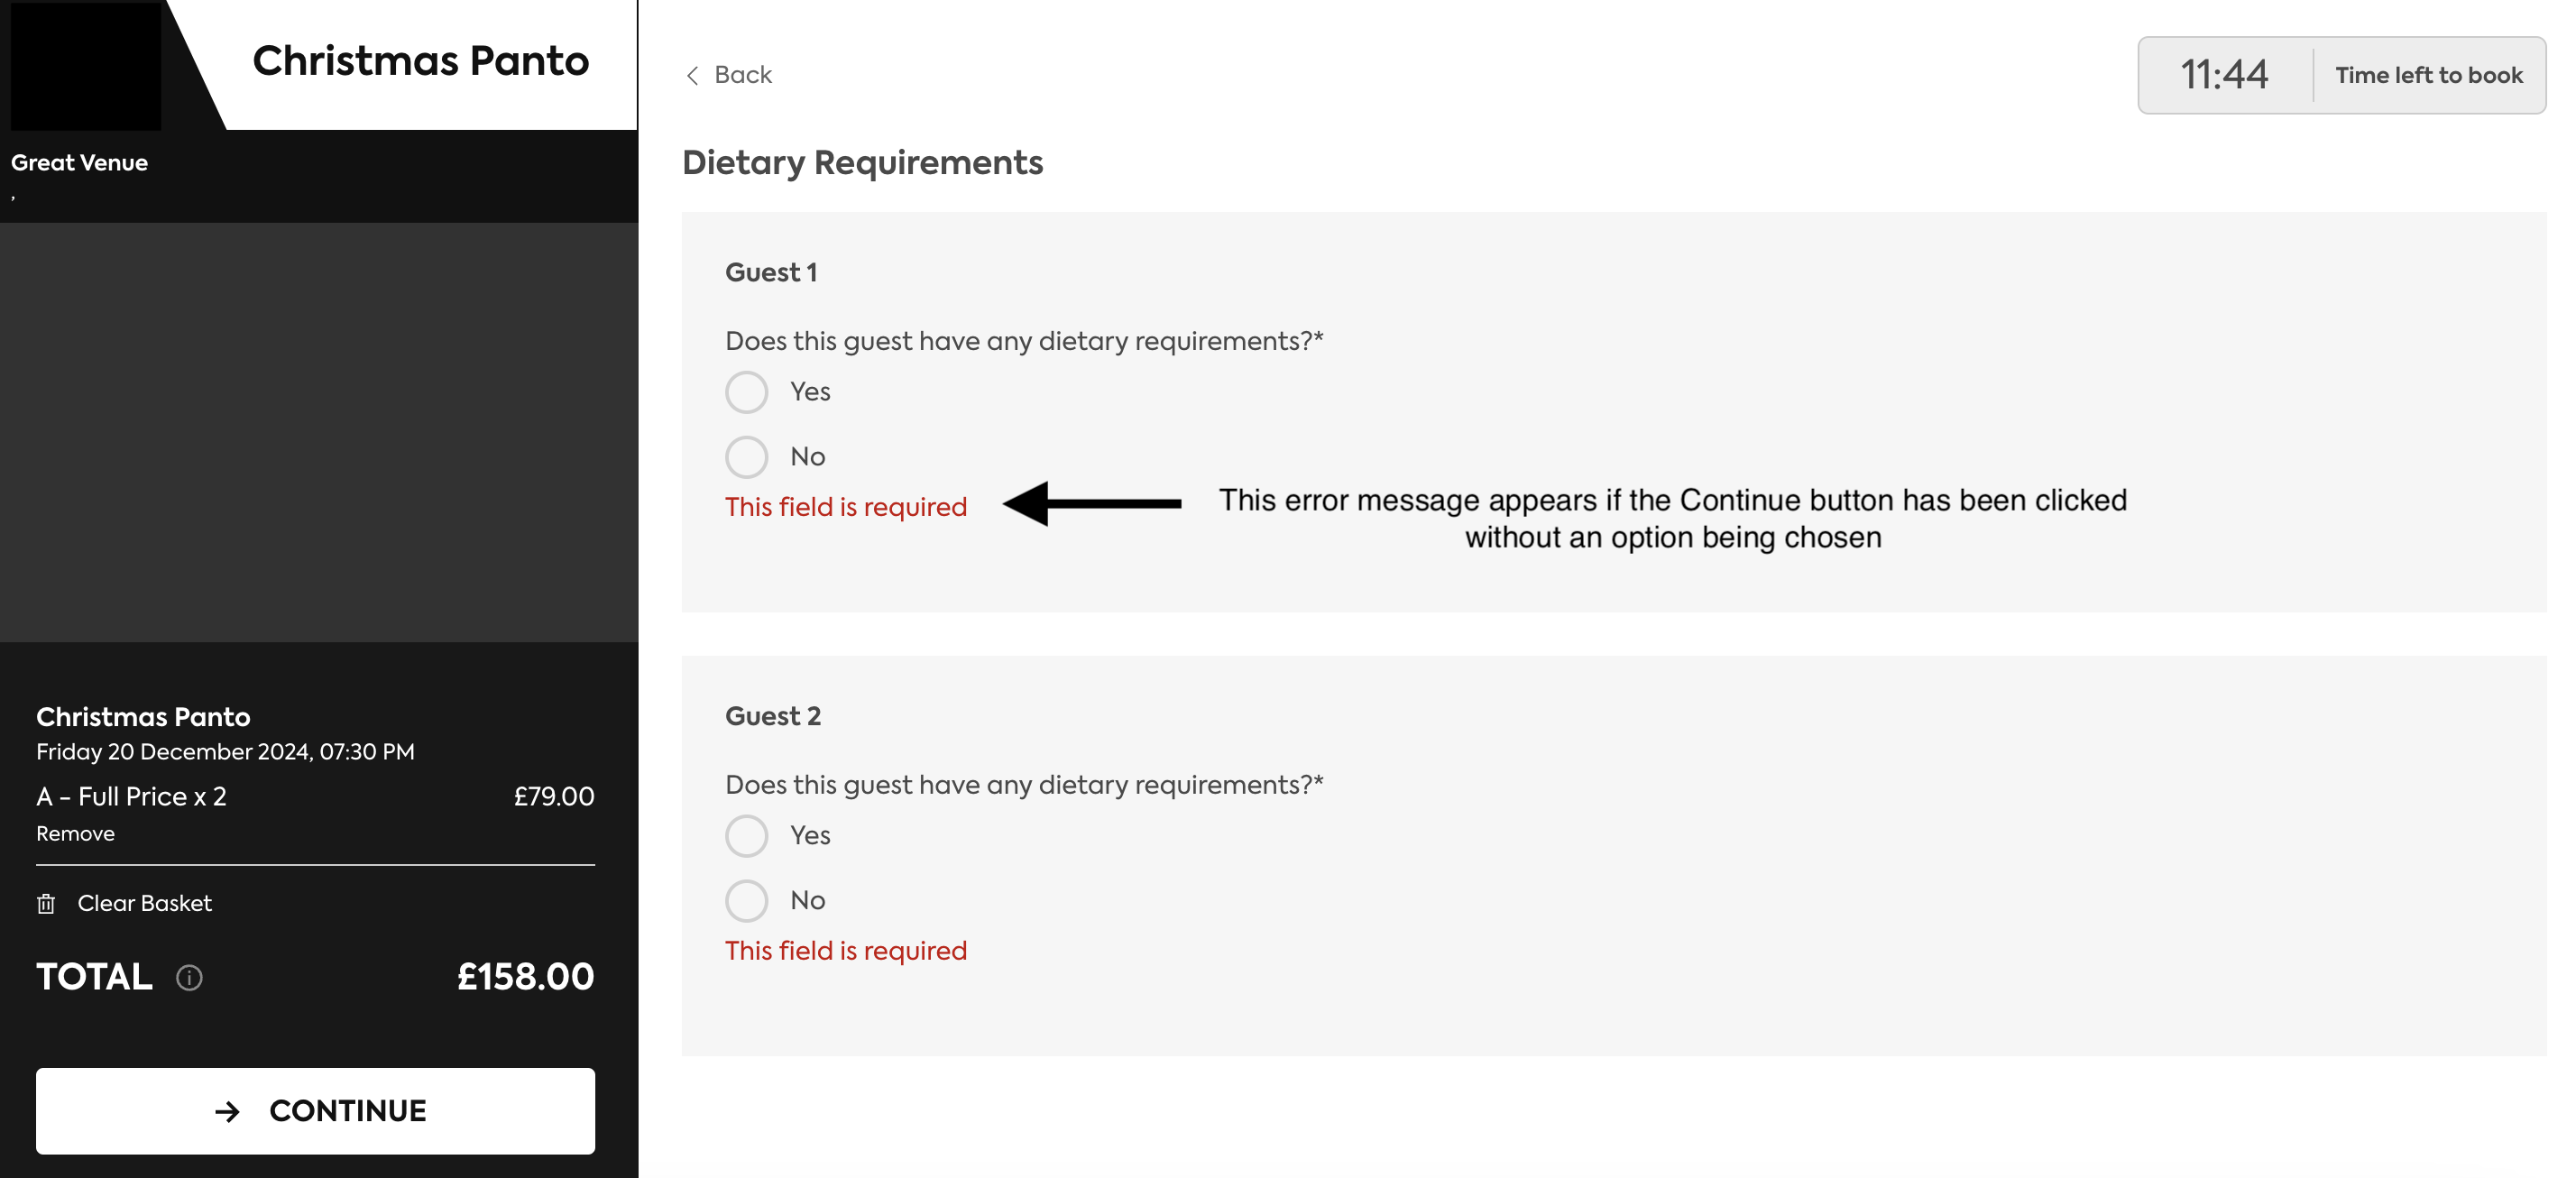Click the £158.00 total amount
The height and width of the screenshot is (1178, 2576).
tap(526, 977)
